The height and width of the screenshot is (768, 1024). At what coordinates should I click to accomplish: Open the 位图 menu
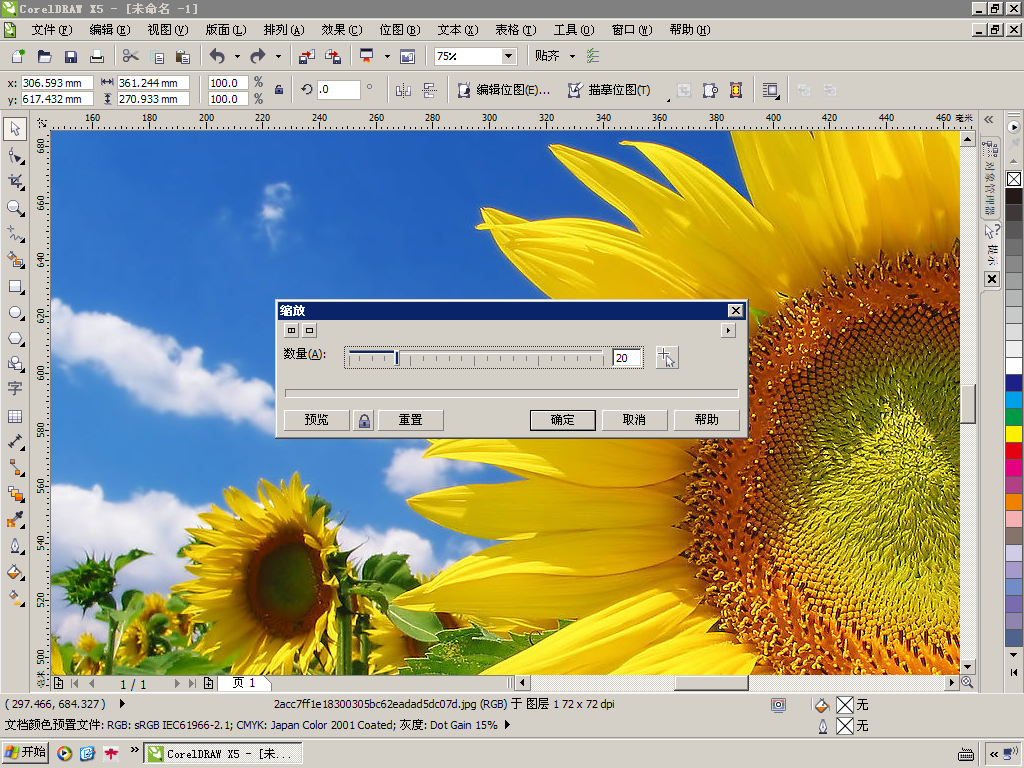coord(399,30)
